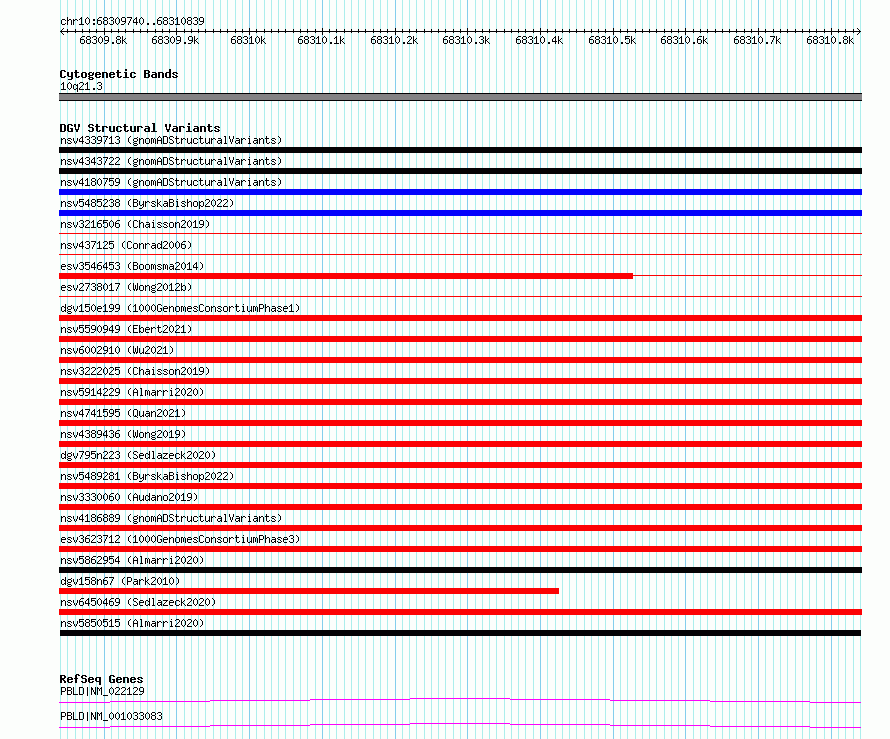Open variant nsv4741595 Quan2021 label
Screen dimensions: 890x739
click(x=123, y=413)
